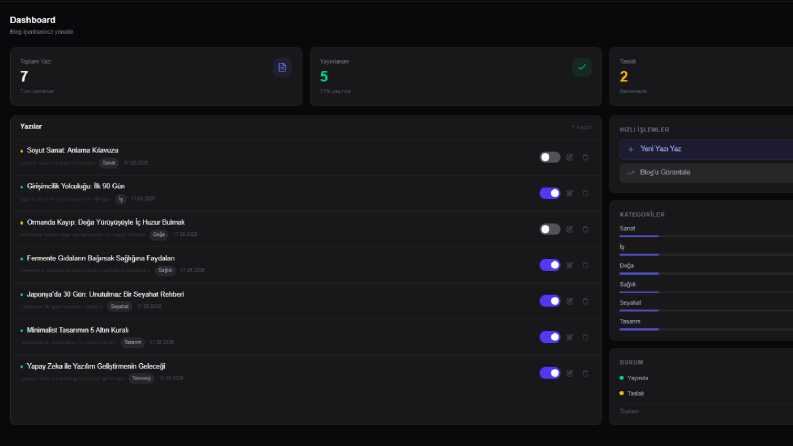
Task: Toggle off the Yapay Zeka post
Action: click(550, 373)
